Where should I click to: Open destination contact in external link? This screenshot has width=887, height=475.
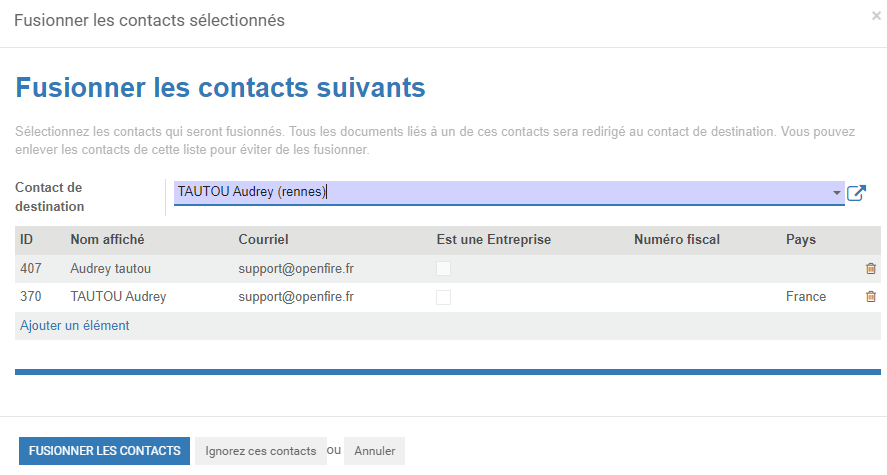tap(856, 193)
